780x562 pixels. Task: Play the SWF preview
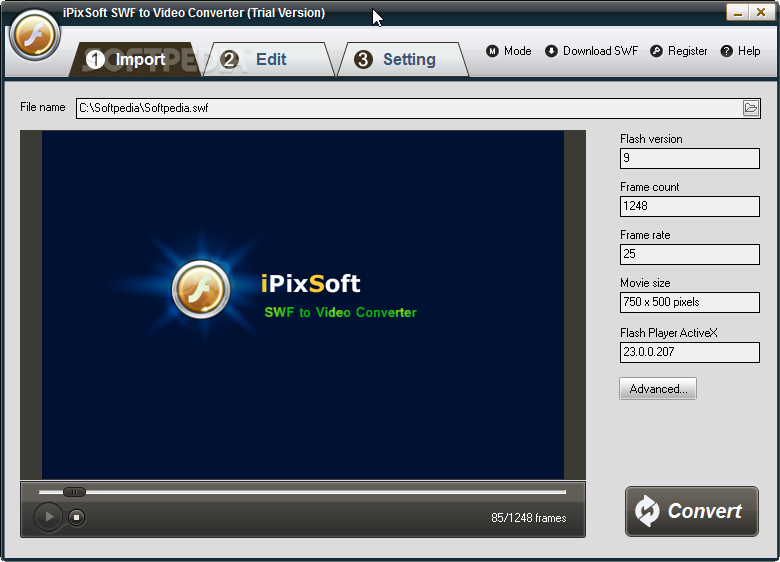coord(48,517)
